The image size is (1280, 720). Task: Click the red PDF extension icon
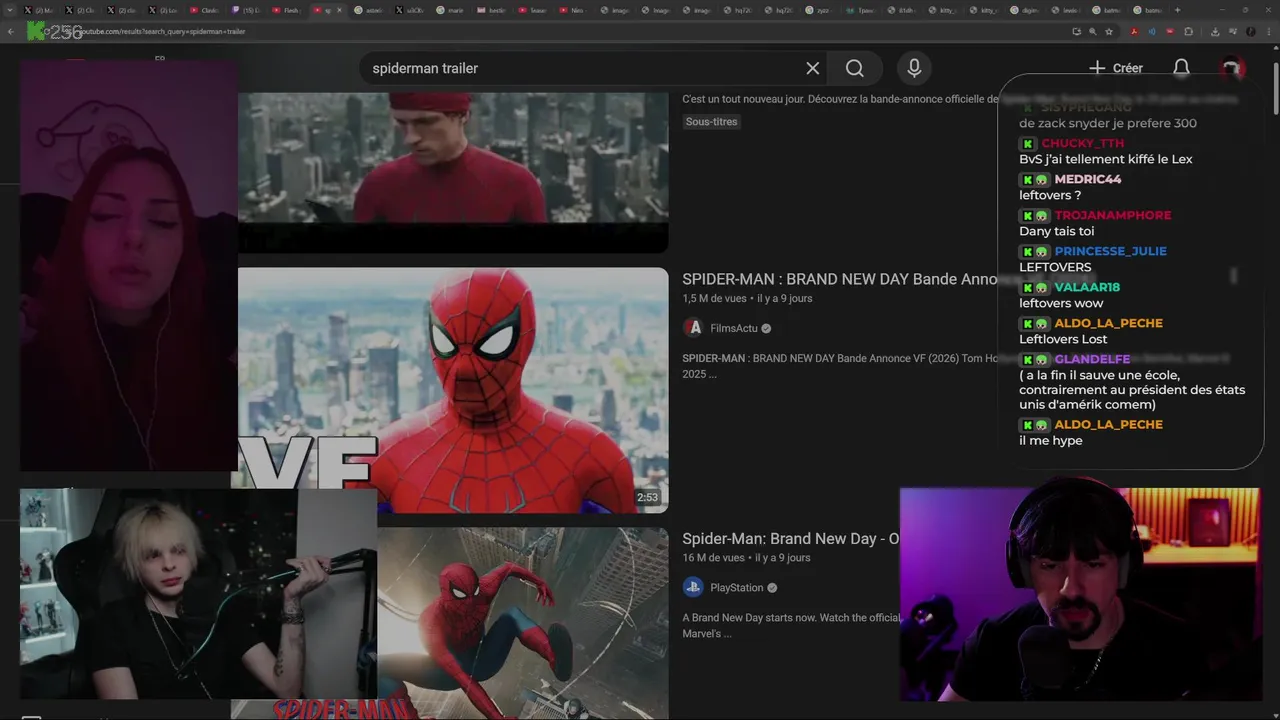point(1134,32)
